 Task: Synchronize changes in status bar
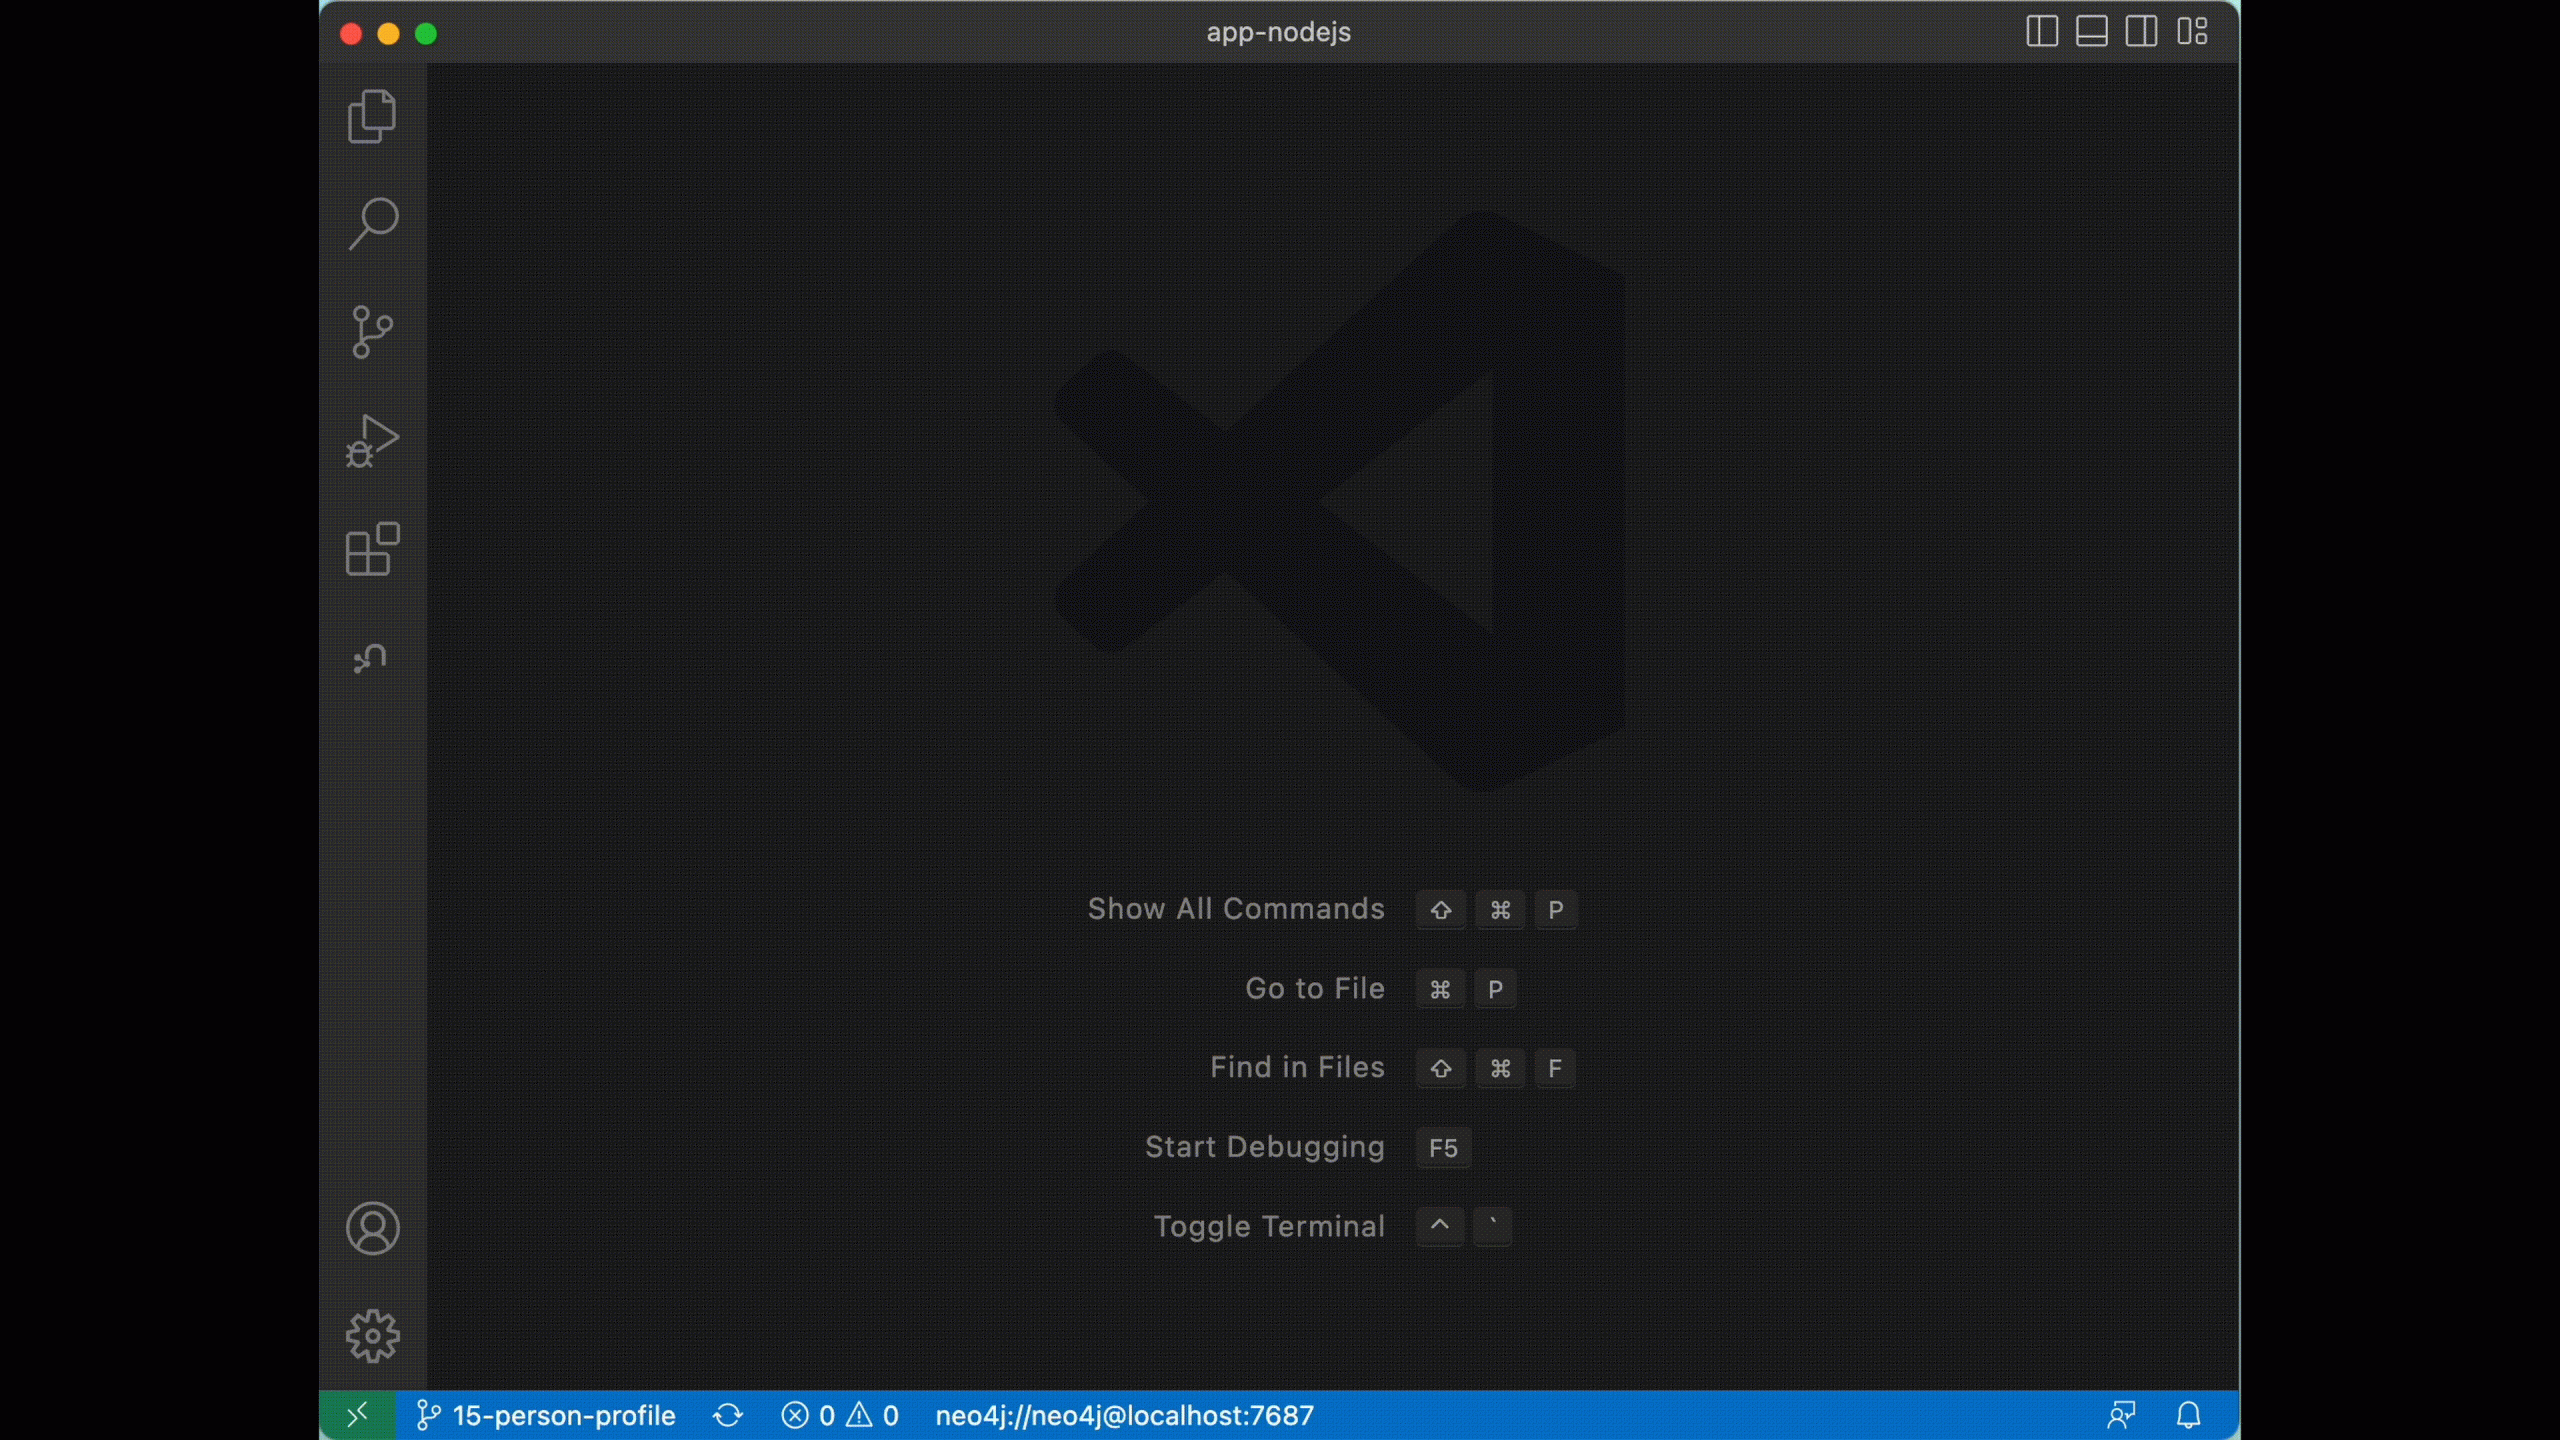[x=728, y=1415]
